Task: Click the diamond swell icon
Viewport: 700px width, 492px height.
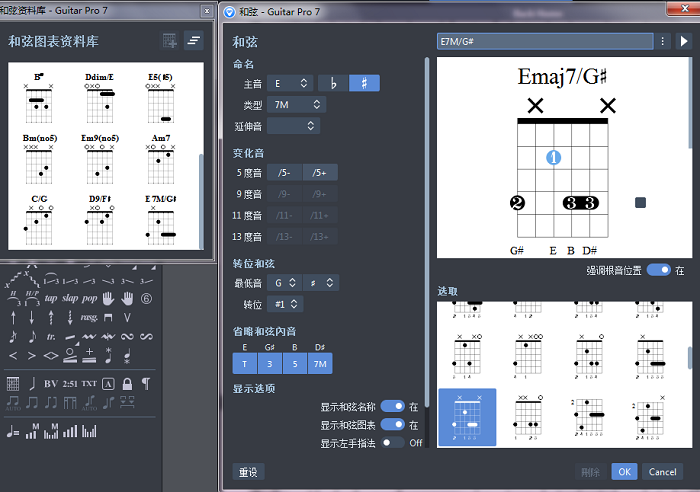Action: tap(51, 356)
